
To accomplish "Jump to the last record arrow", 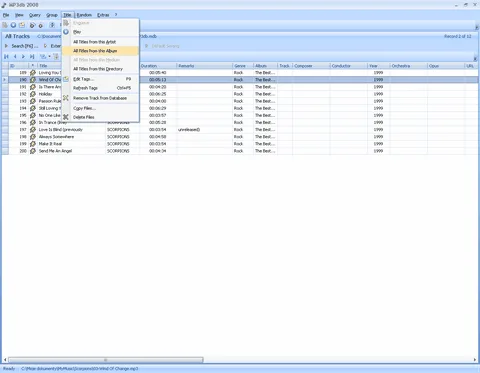I will pos(32,57).
